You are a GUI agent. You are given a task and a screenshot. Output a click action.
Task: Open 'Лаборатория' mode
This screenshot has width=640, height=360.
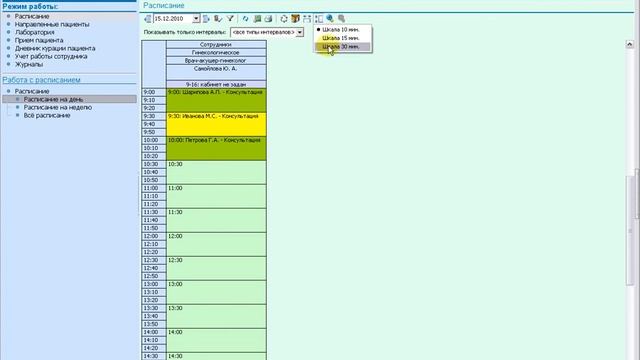coord(34,32)
